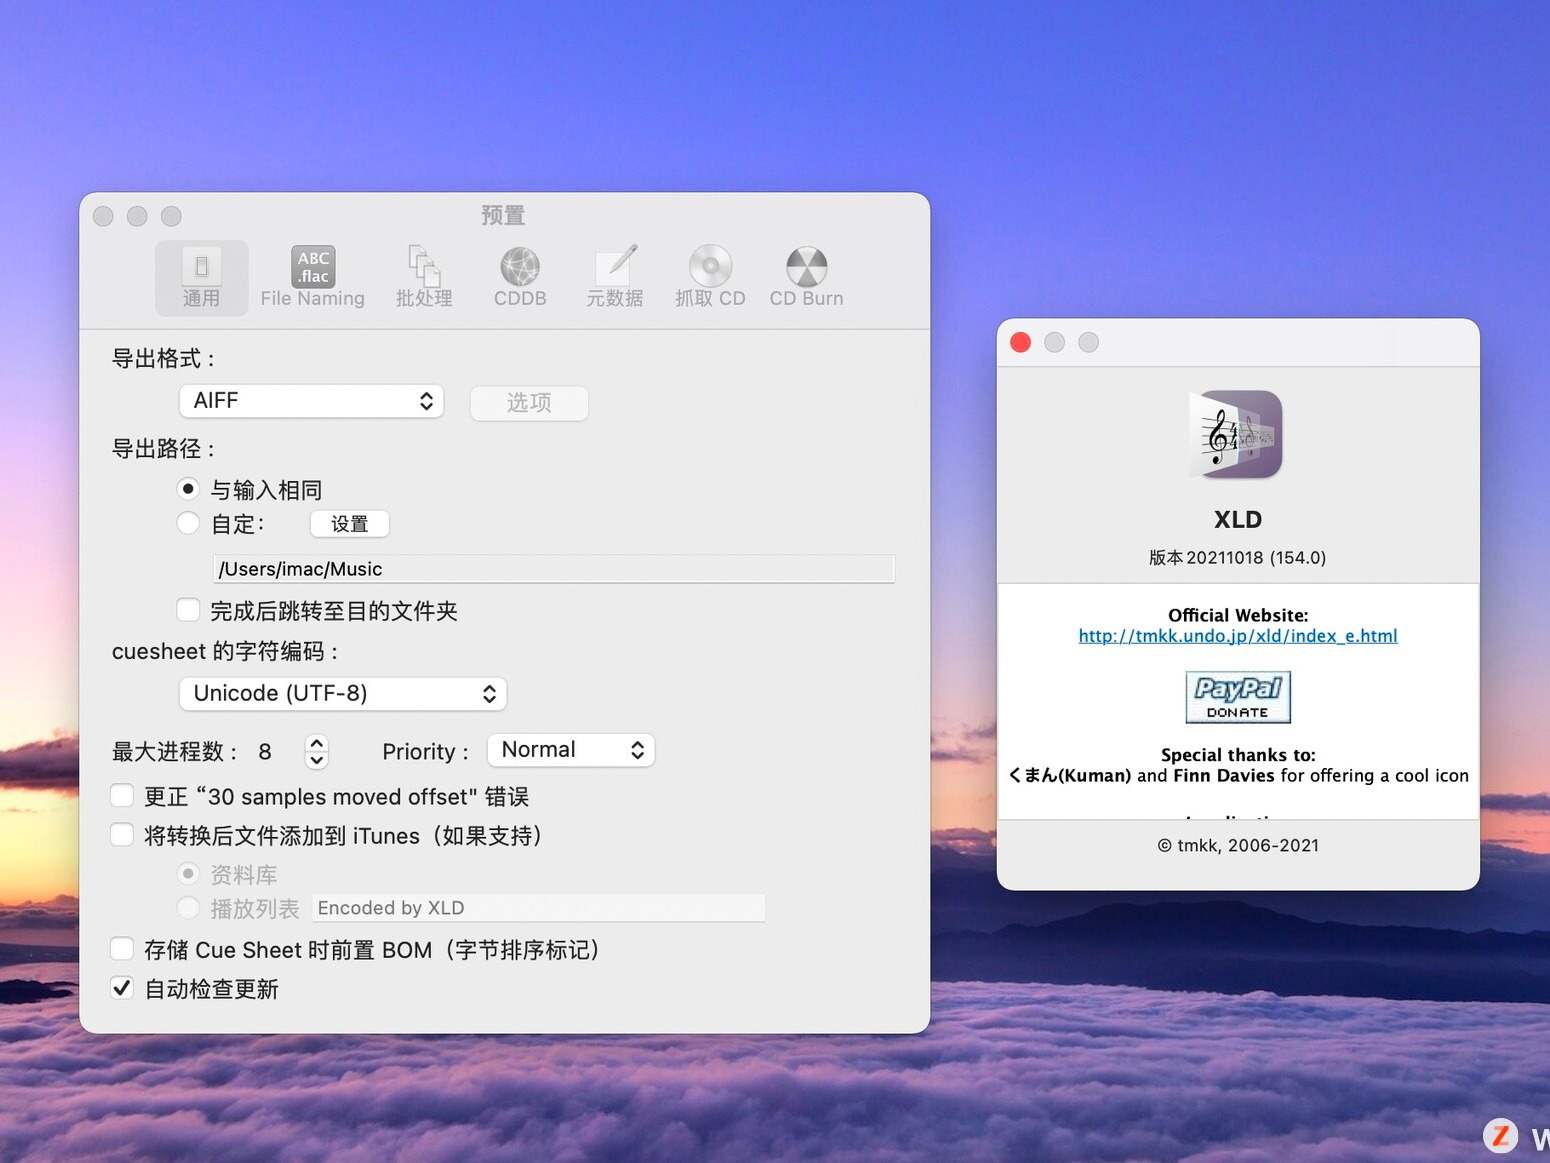The width and height of the screenshot is (1550, 1163).
Task: Increase 最大进程数 with the stepper control
Action: click(316, 743)
